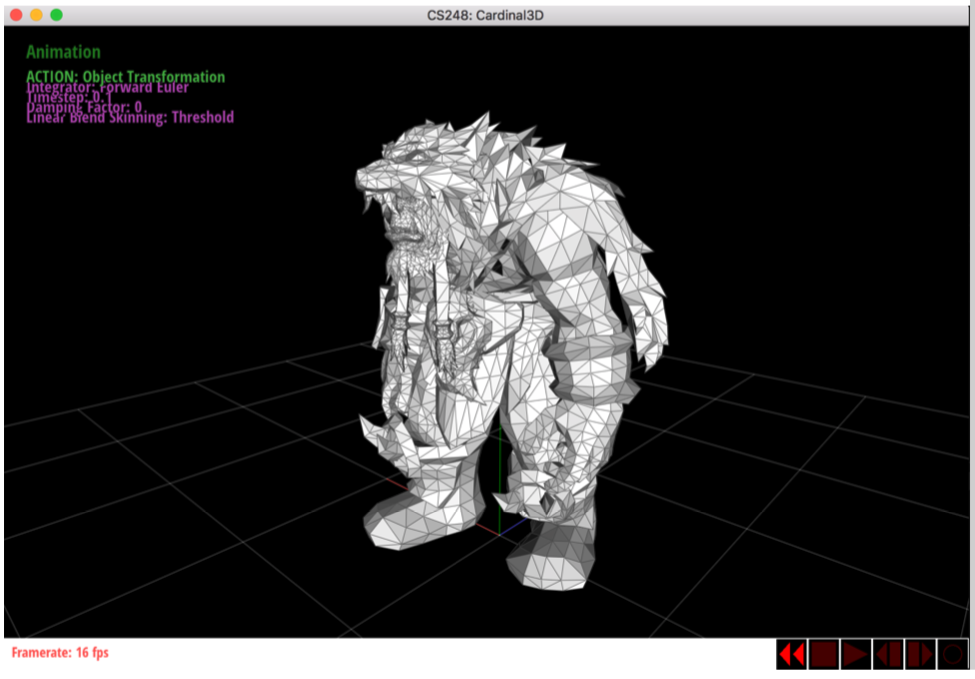Toggle the record circle button
975x679 pixels.
pos(952,655)
